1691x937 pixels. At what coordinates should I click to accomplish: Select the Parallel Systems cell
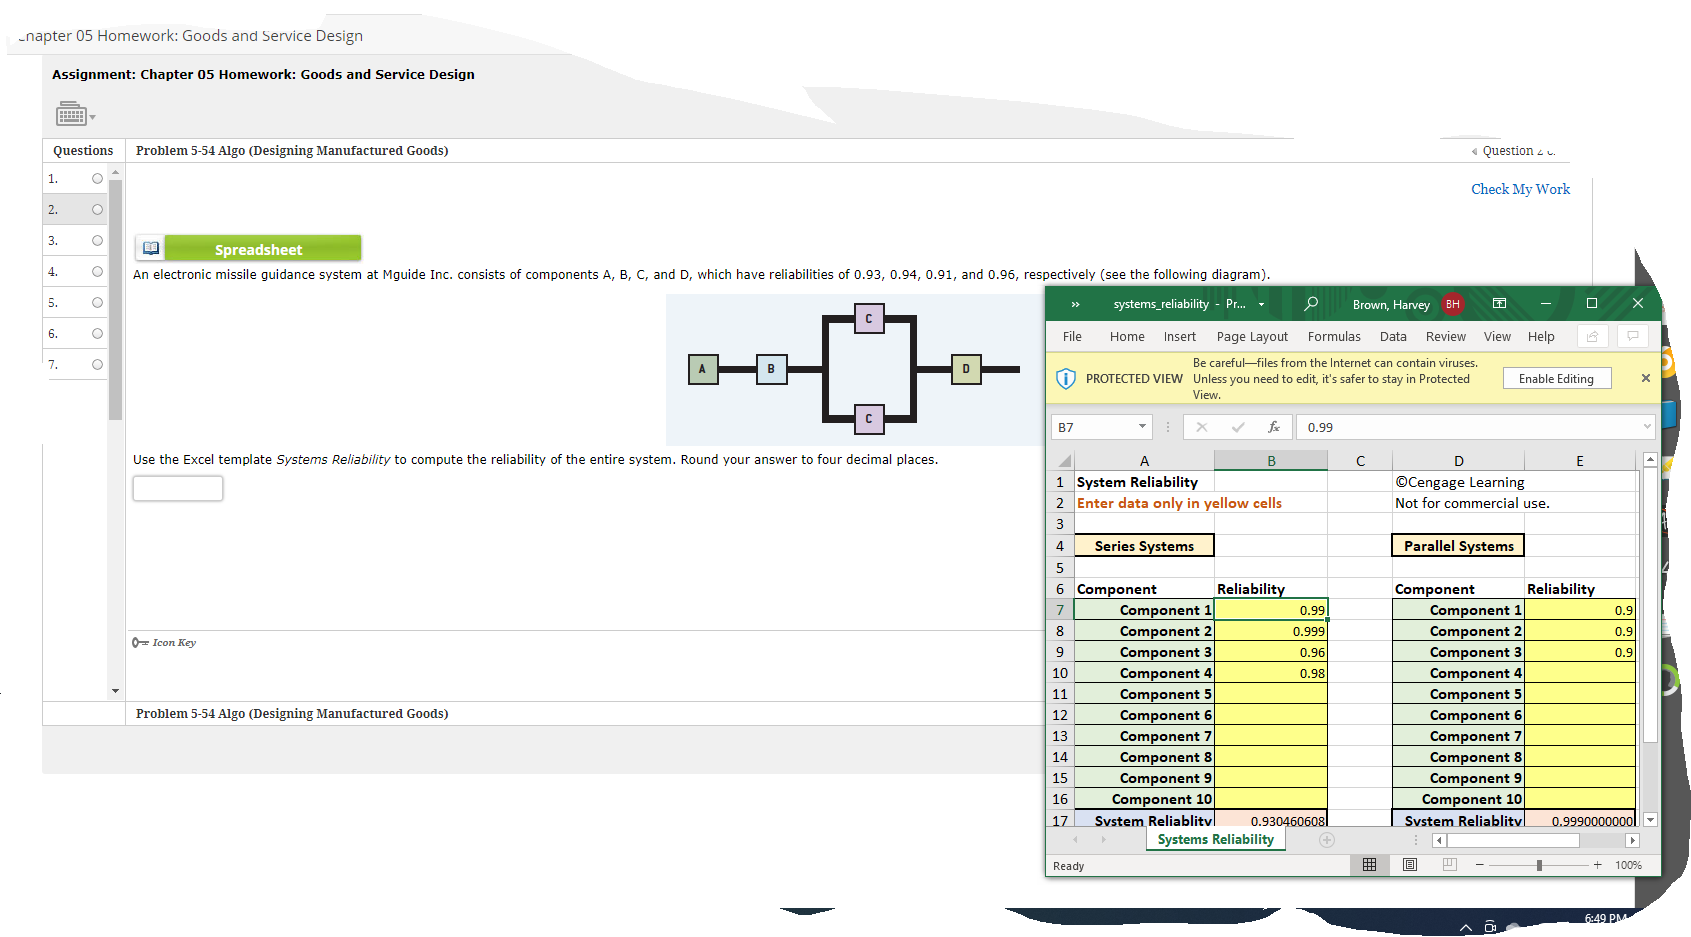tap(1458, 546)
